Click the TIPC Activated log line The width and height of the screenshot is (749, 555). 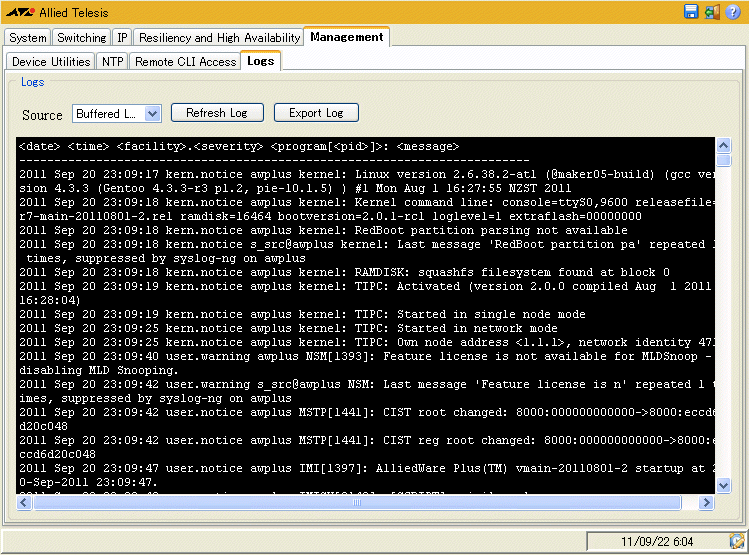[x=365, y=293]
